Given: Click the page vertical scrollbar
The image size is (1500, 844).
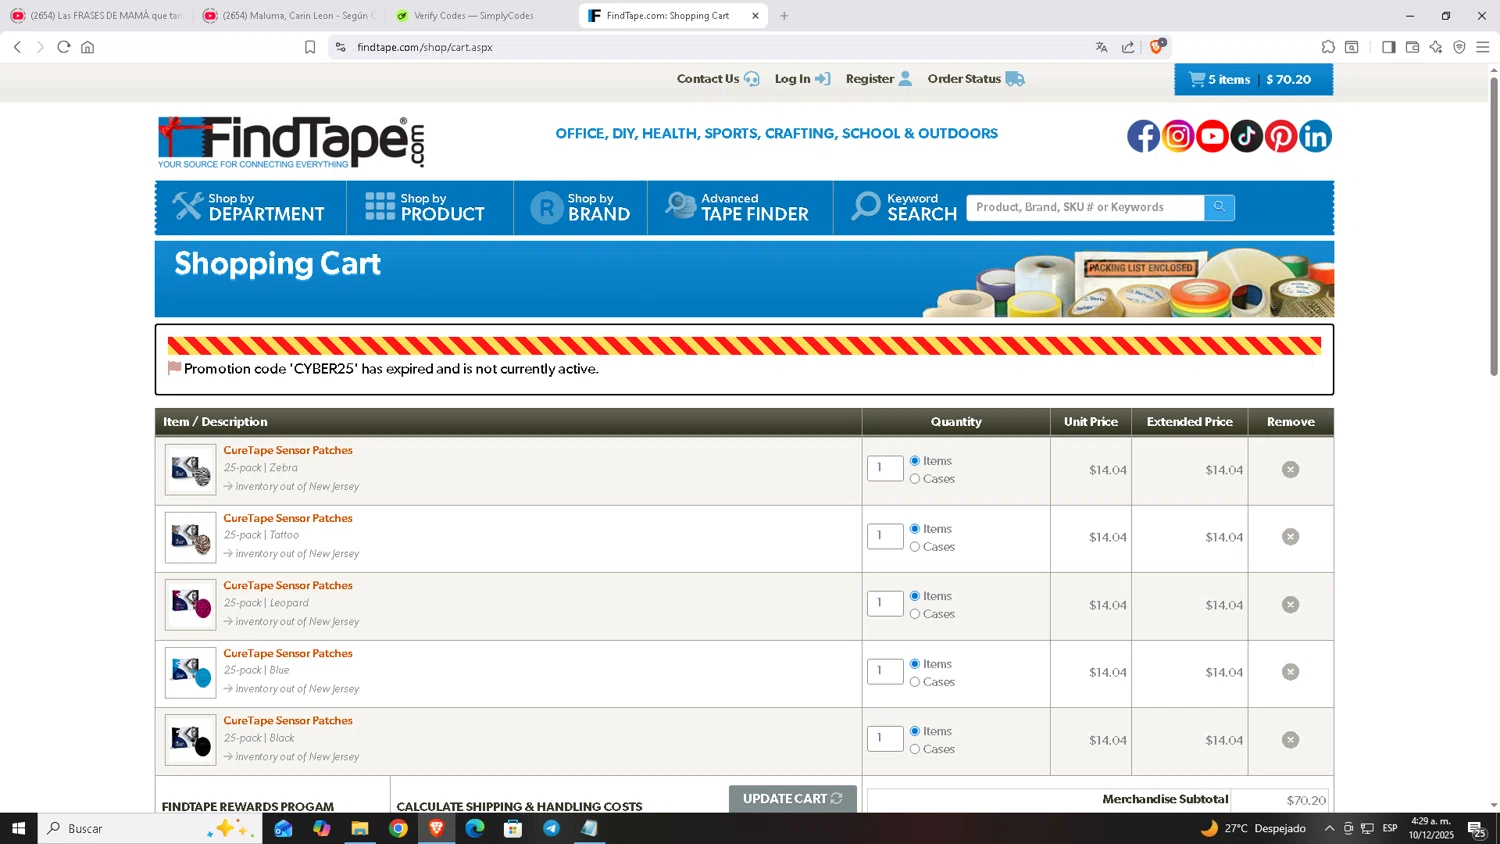Looking at the screenshot, I should coord(1494,226).
